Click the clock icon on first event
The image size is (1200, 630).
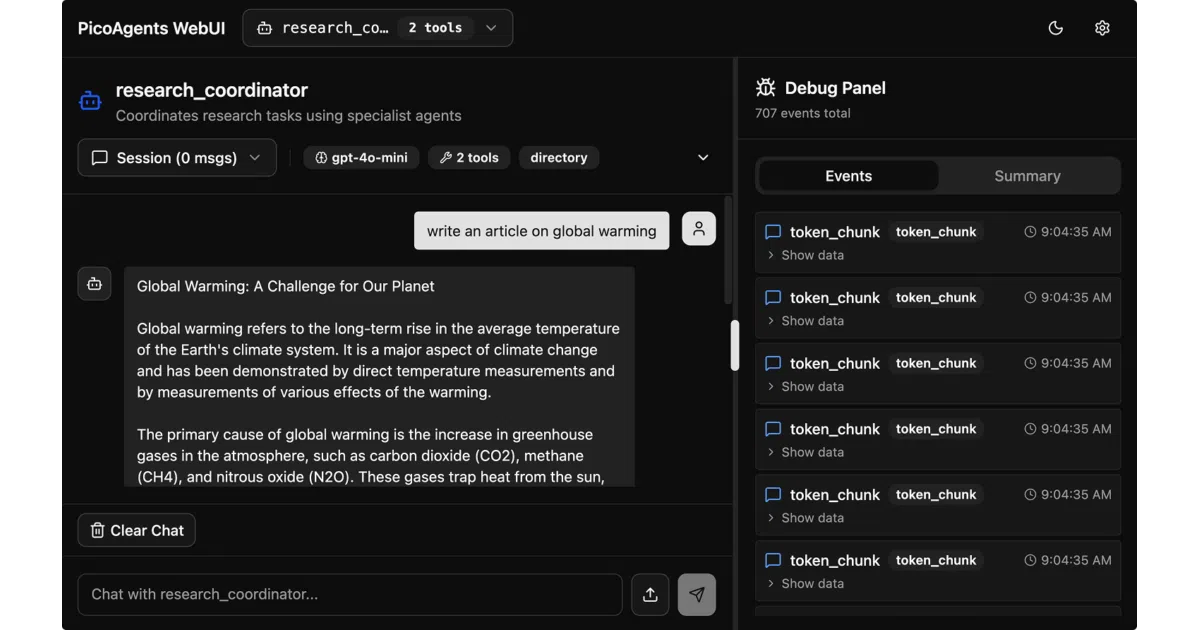[x=1030, y=232]
